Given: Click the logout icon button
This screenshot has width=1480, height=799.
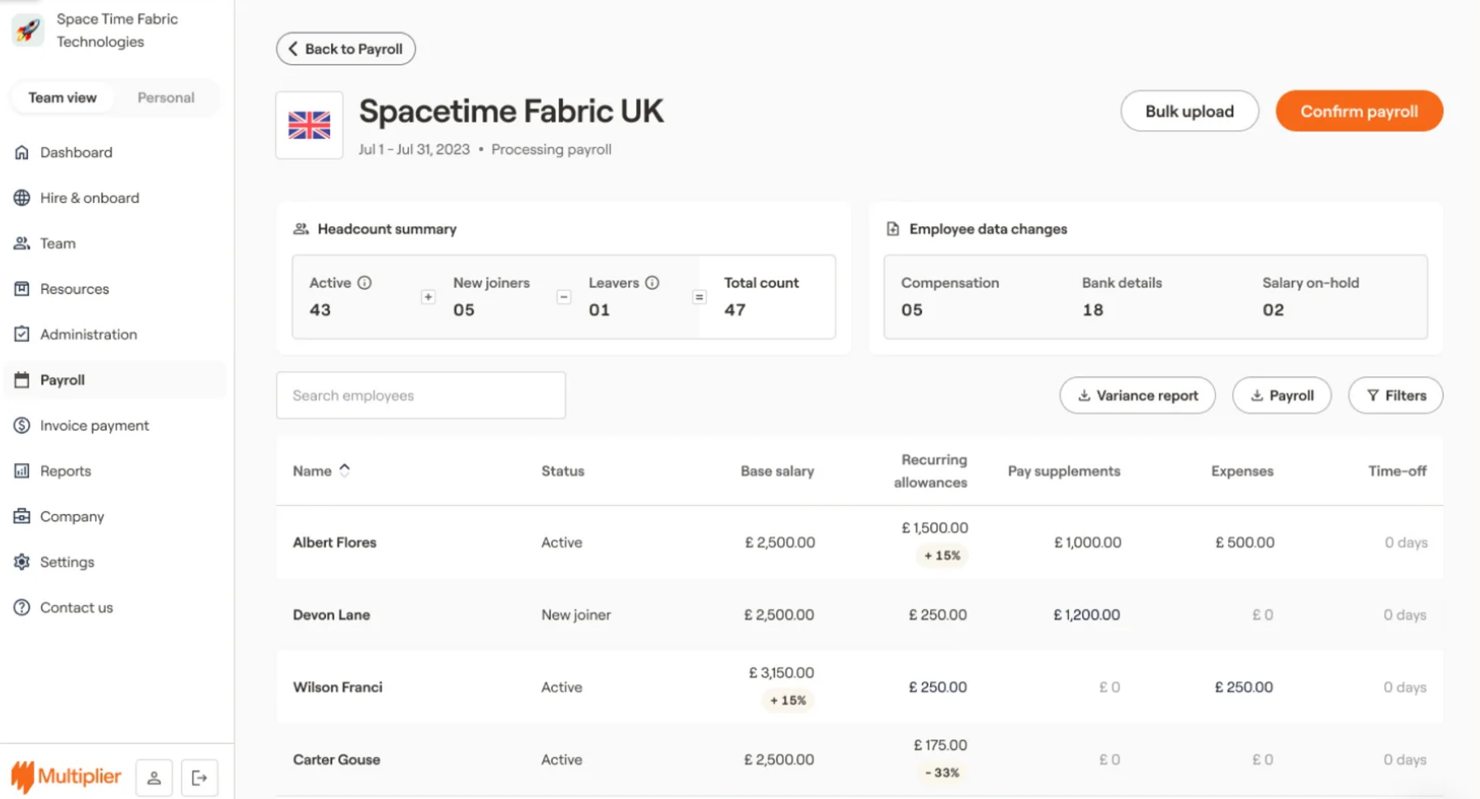Looking at the screenshot, I should tap(199, 778).
